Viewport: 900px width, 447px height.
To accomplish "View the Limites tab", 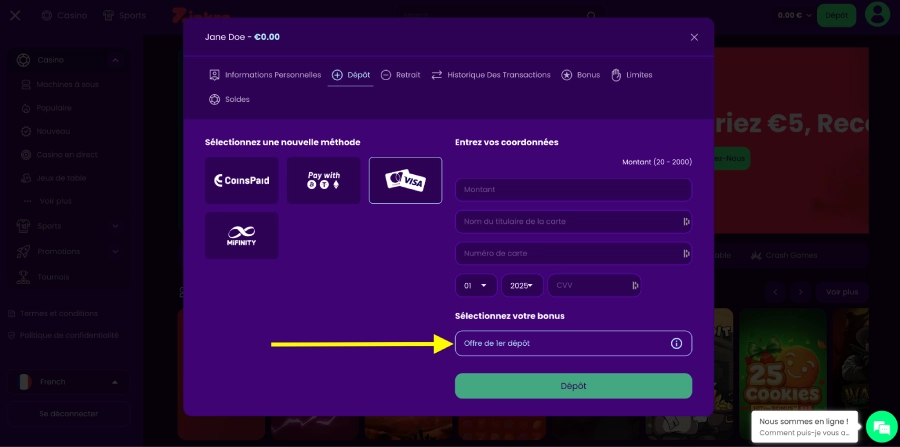I will pos(631,75).
